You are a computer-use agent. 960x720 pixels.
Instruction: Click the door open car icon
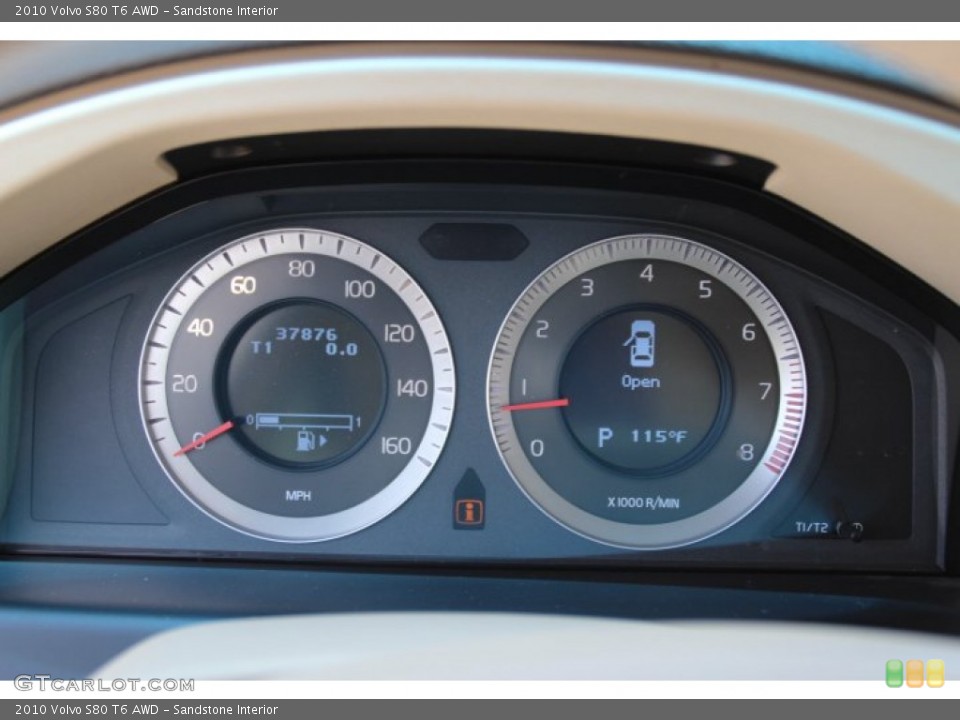[640, 343]
